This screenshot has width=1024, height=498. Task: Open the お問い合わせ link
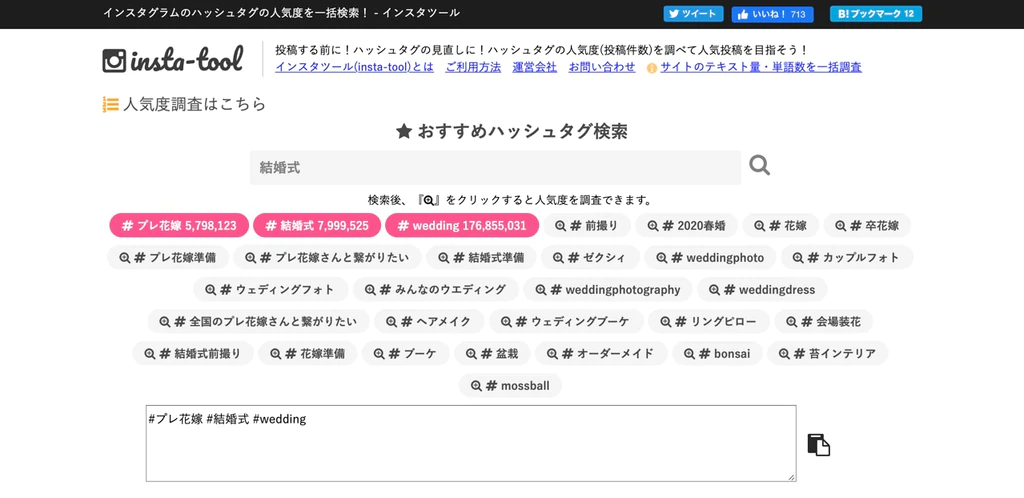pos(601,67)
